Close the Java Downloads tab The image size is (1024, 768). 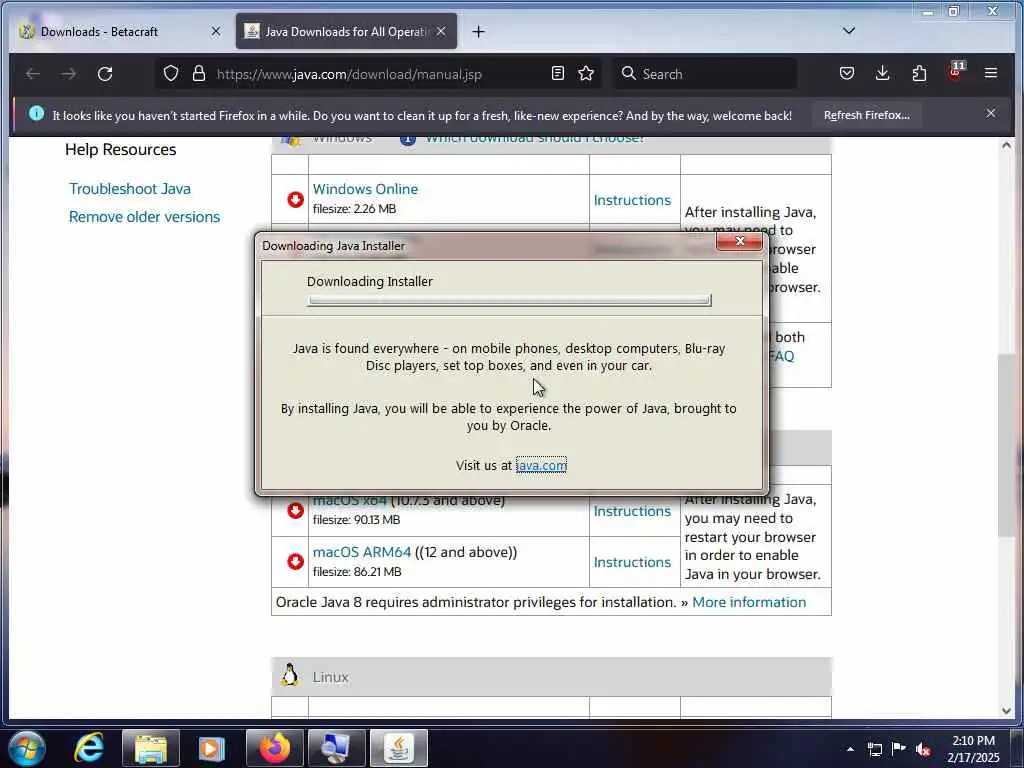[441, 31]
